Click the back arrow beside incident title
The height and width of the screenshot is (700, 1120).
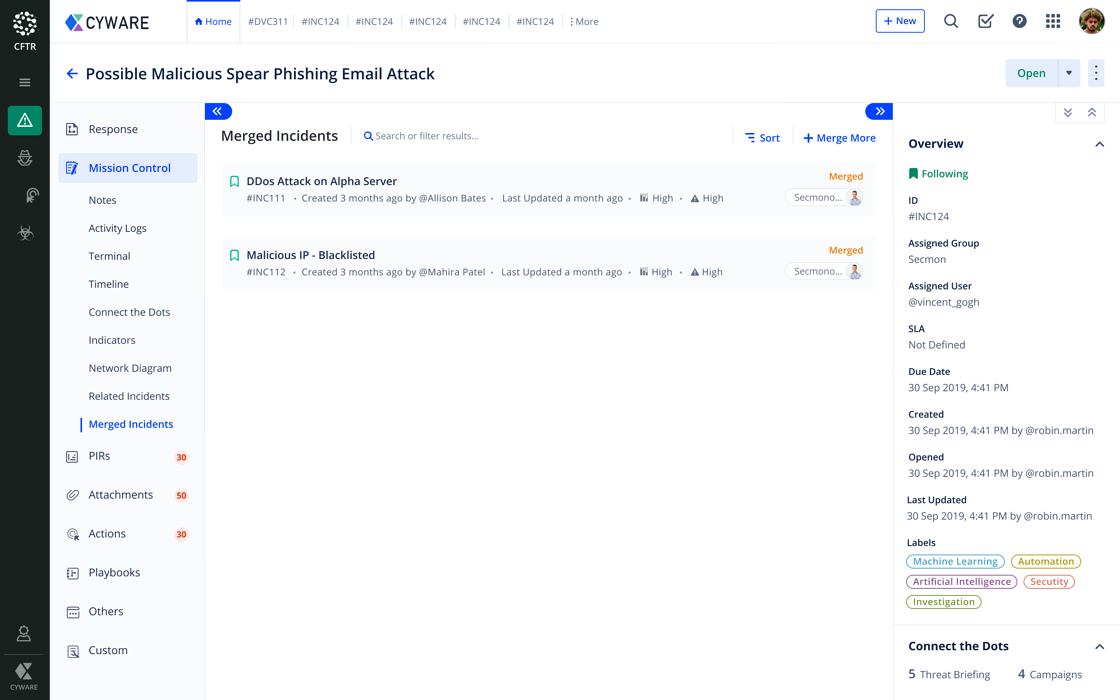tap(72, 74)
